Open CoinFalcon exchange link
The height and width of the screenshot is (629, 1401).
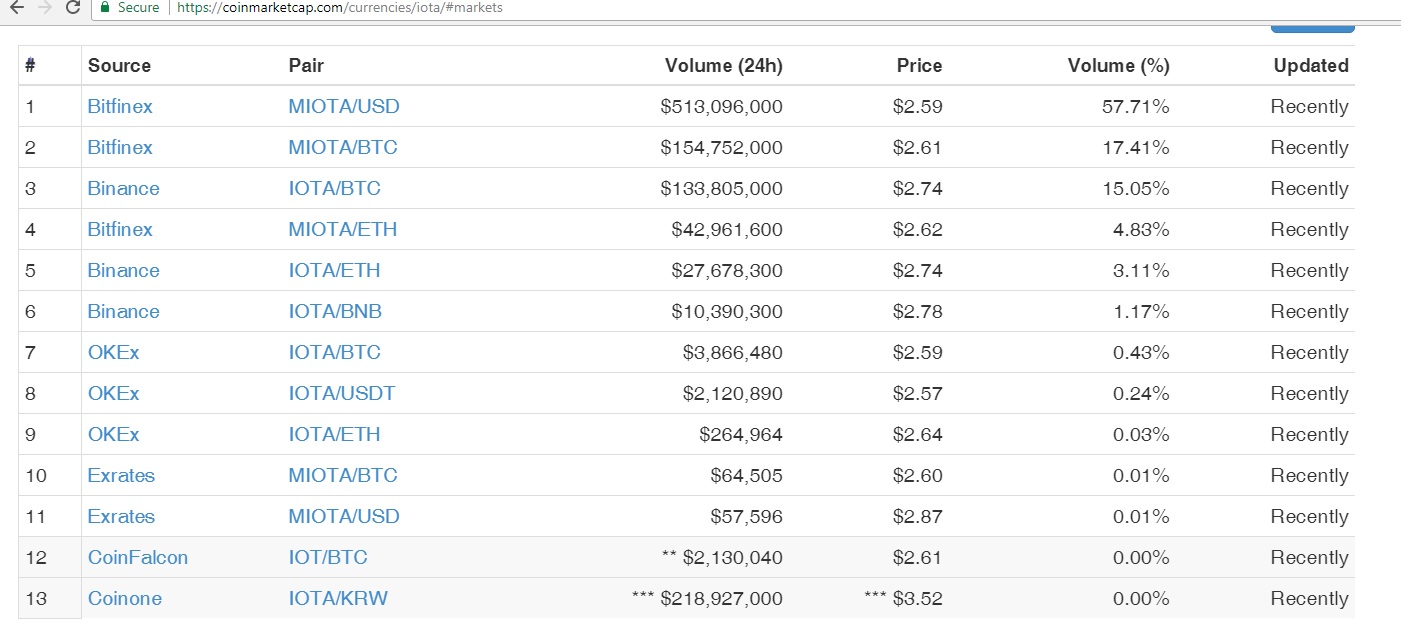point(138,557)
